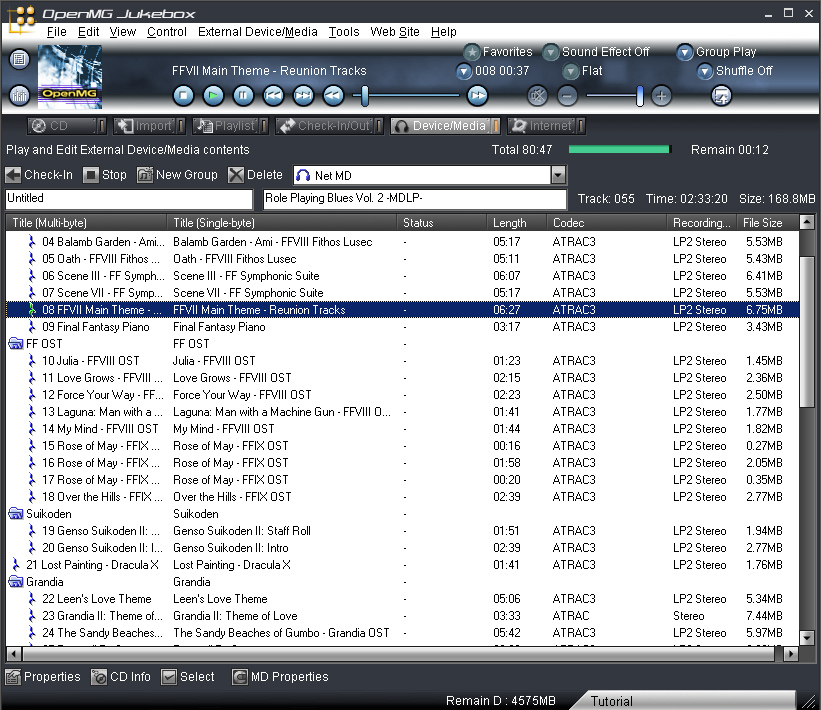Screen dimensions: 821x710
Task: Open the equalizer spectrum icon
Action: (x=19, y=95)
